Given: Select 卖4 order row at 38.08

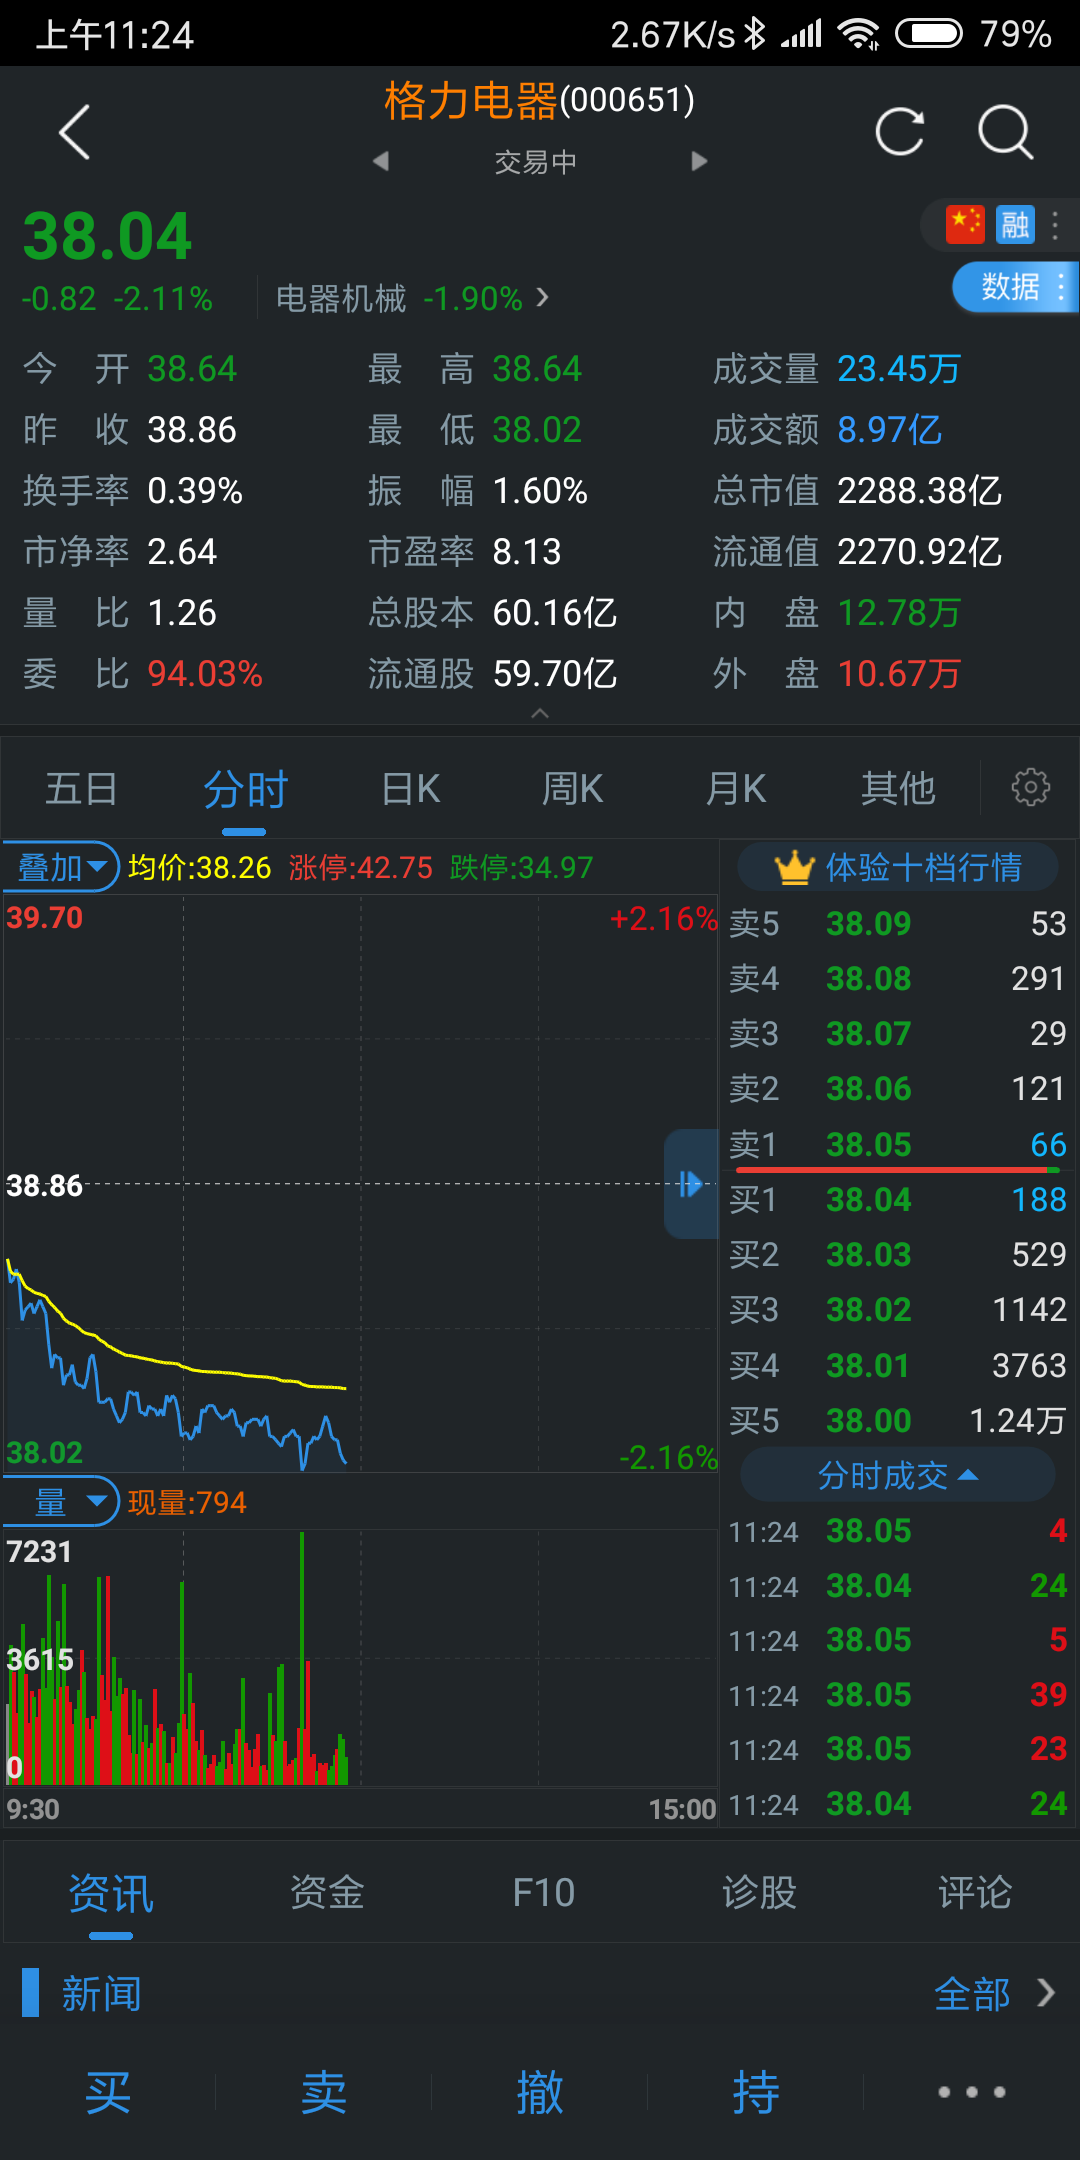Looking at the screenshot, I should pyautogui.click(x=898, y=978).
